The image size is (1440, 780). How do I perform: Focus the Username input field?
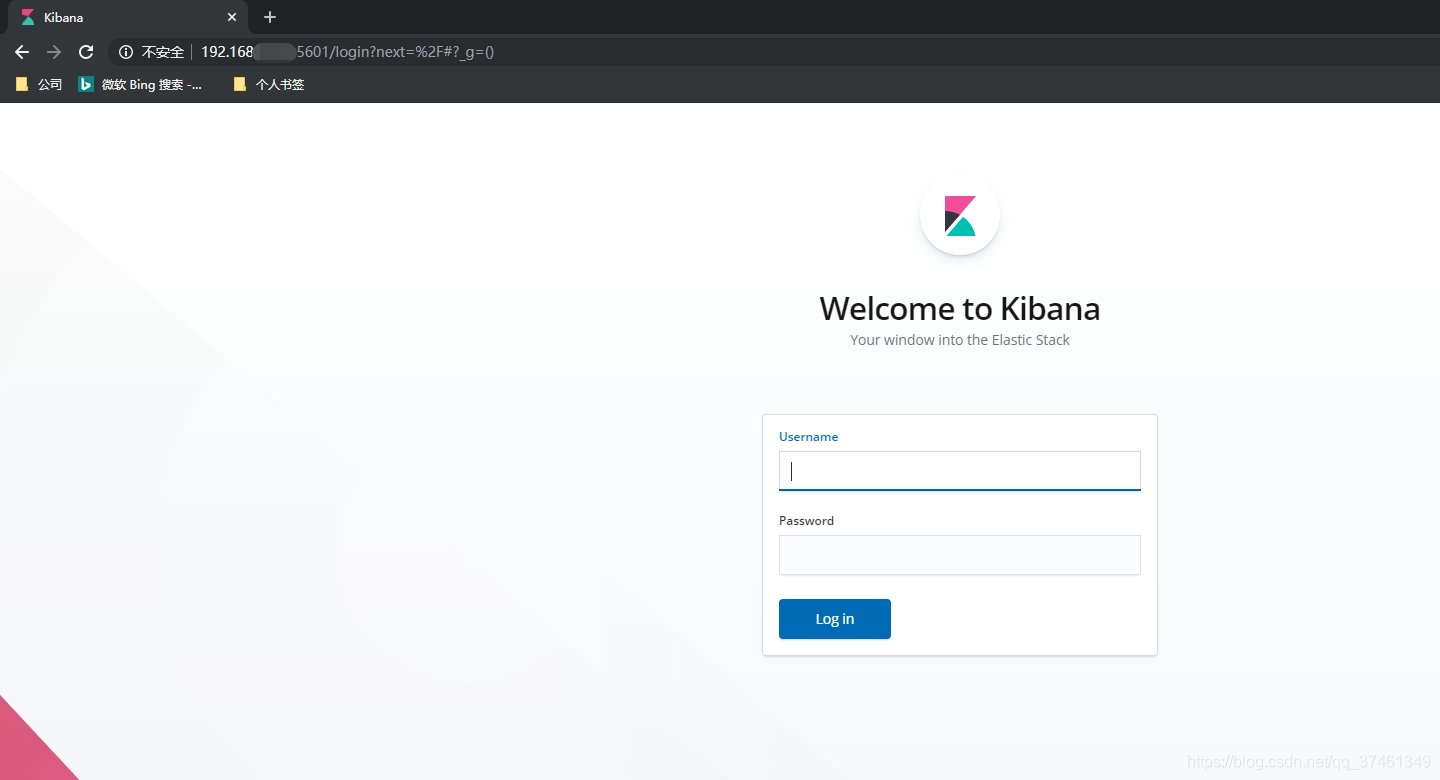pos(960,471)
